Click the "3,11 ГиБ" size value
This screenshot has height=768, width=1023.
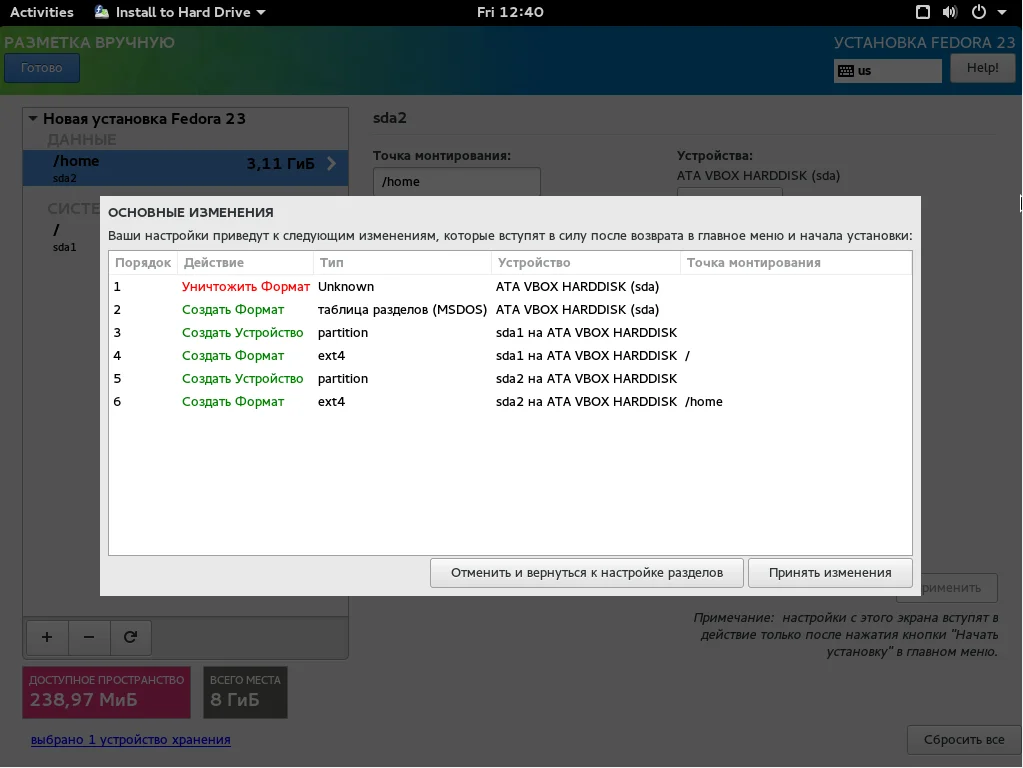click(281, 164)
